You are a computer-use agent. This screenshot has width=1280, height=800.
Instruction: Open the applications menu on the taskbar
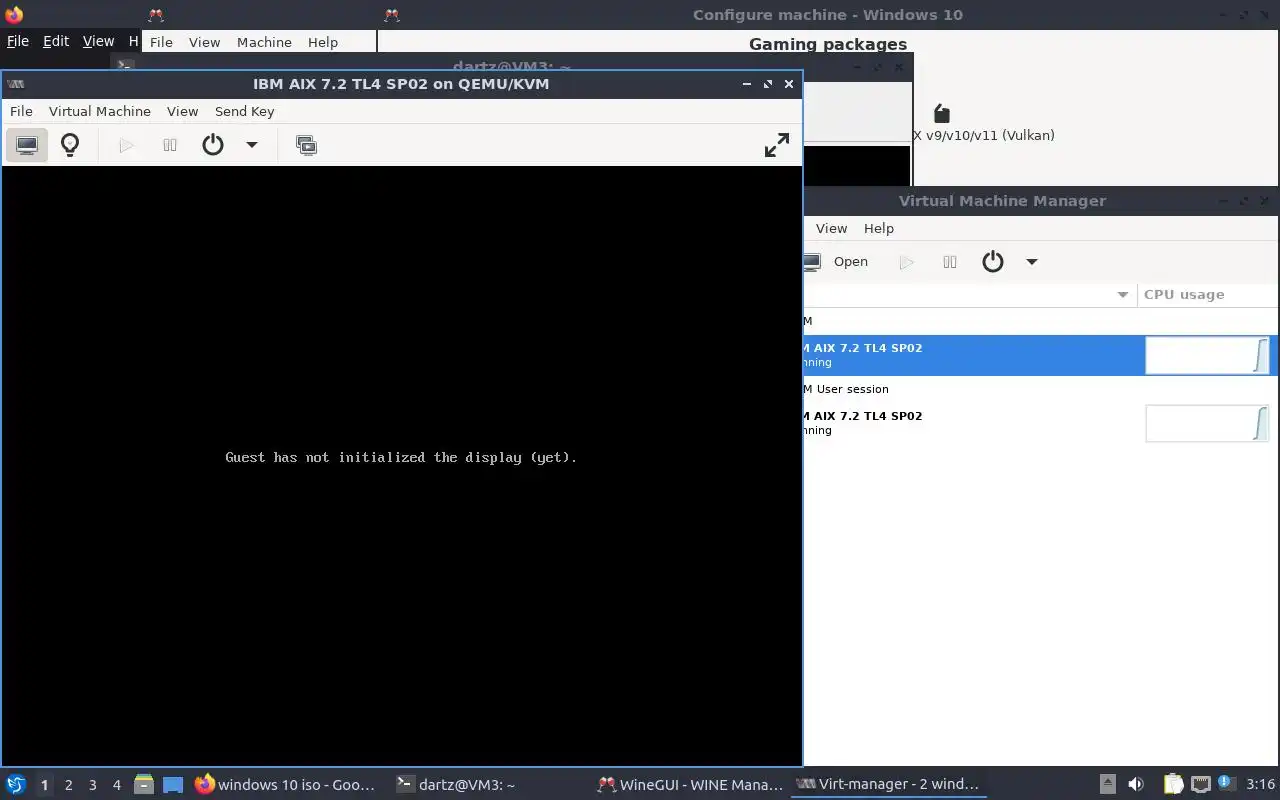point(15,785)
